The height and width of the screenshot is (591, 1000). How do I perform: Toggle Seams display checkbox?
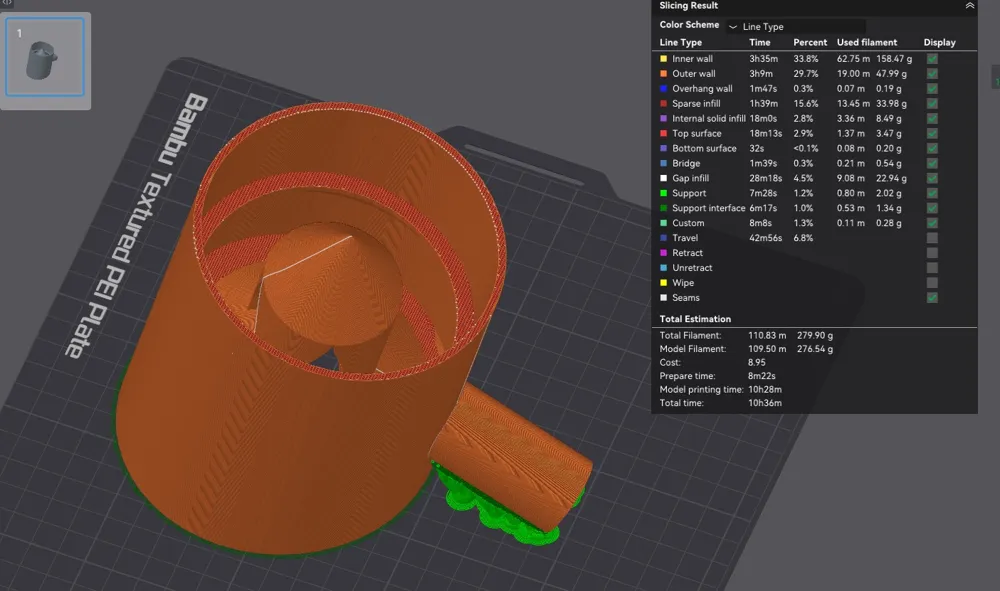(932, 298)
